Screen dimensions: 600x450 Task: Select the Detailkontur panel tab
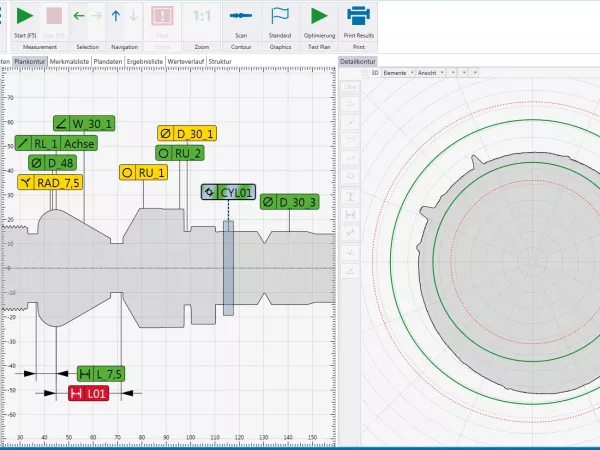coord(358,61)
